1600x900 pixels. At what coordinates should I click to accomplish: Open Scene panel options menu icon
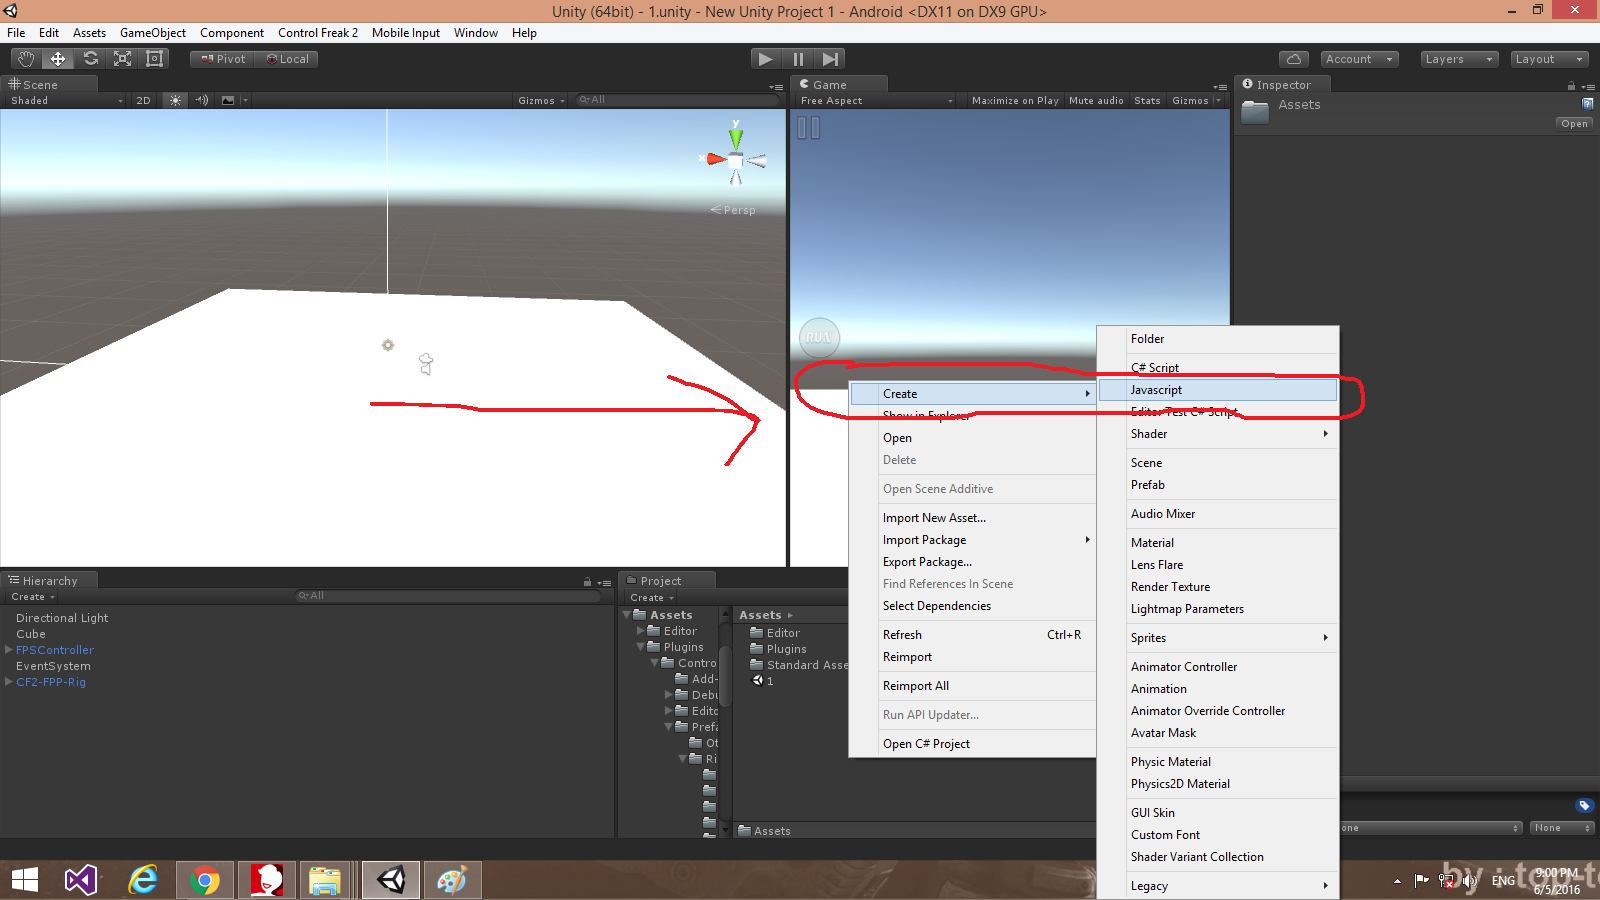pyautogui.click(x=776, y=87)
